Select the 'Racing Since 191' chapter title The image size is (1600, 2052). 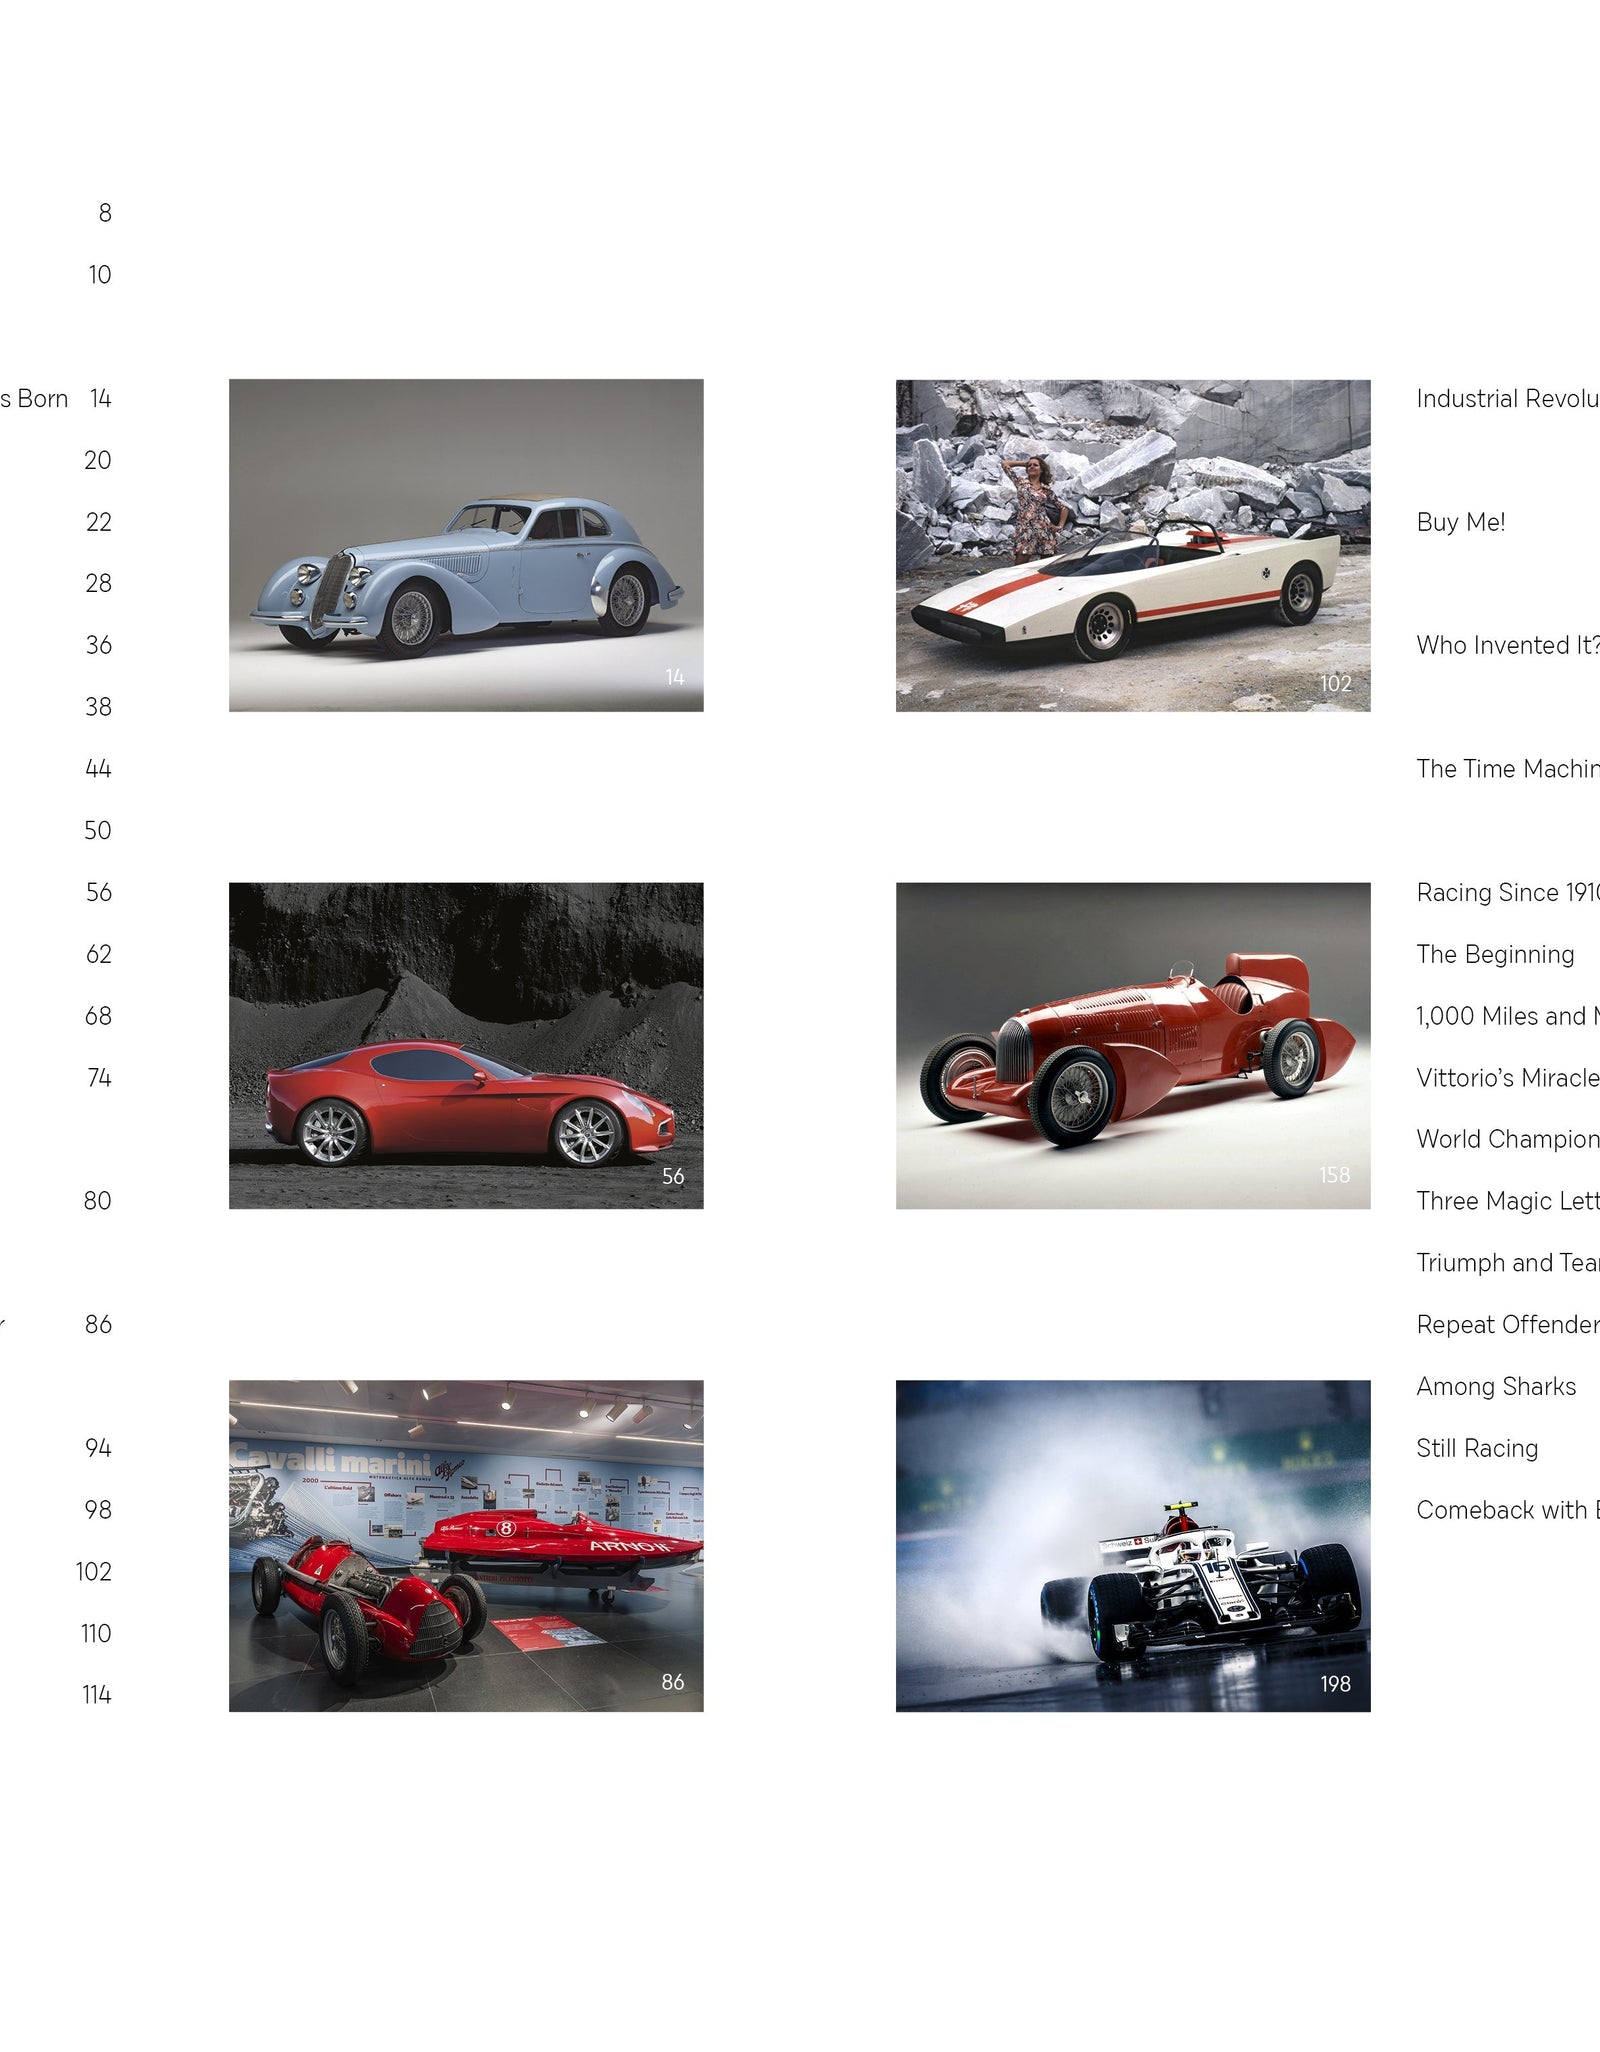(1508, 892)
